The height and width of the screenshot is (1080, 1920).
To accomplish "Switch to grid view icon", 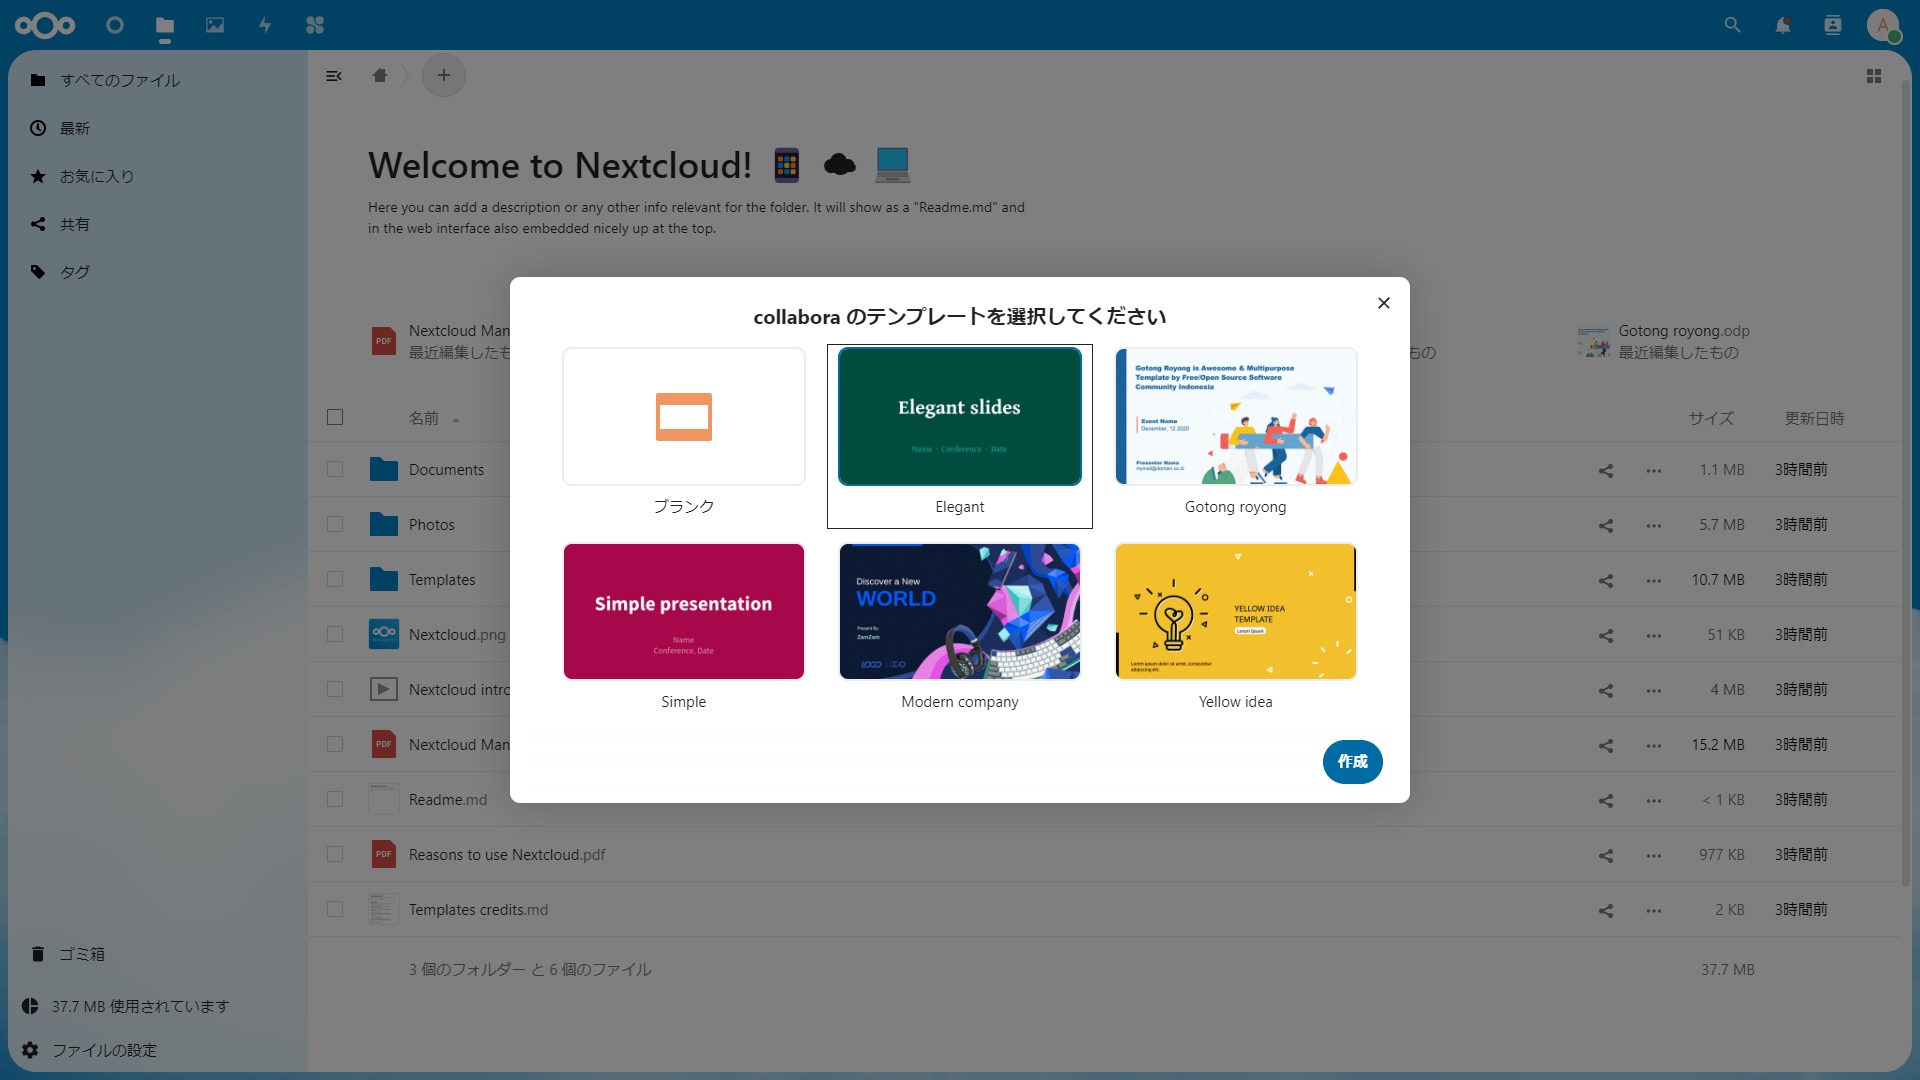I will point(1873,76).
